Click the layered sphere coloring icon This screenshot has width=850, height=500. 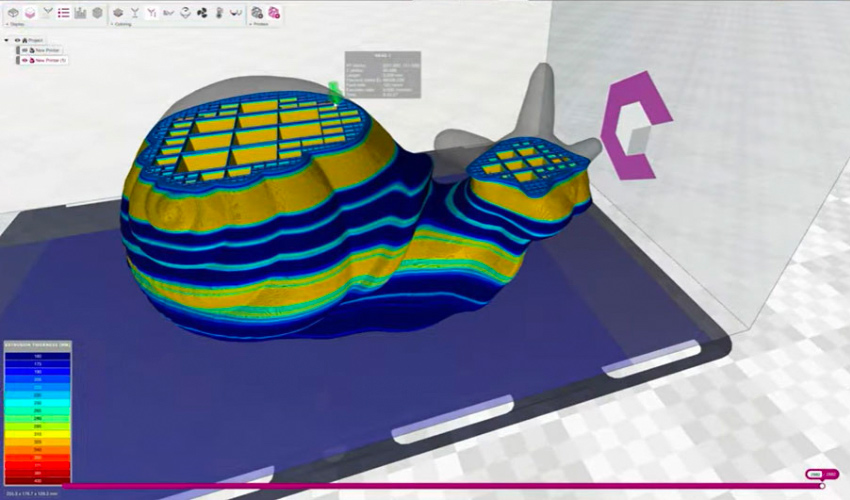[185, 12]
